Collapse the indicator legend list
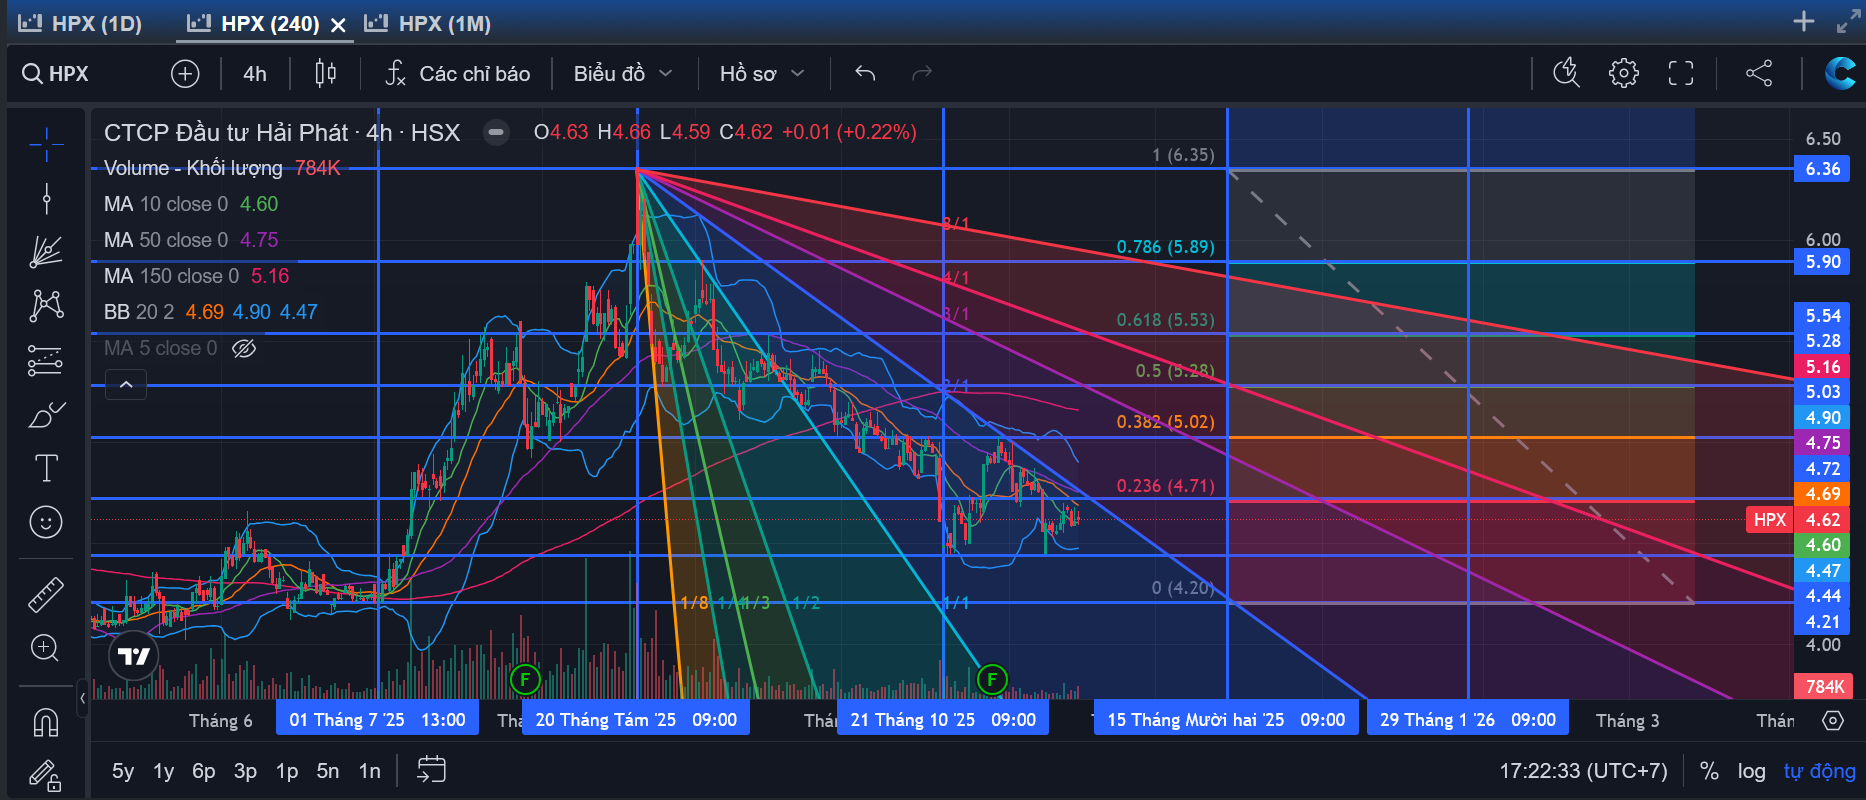 (126, 384)
